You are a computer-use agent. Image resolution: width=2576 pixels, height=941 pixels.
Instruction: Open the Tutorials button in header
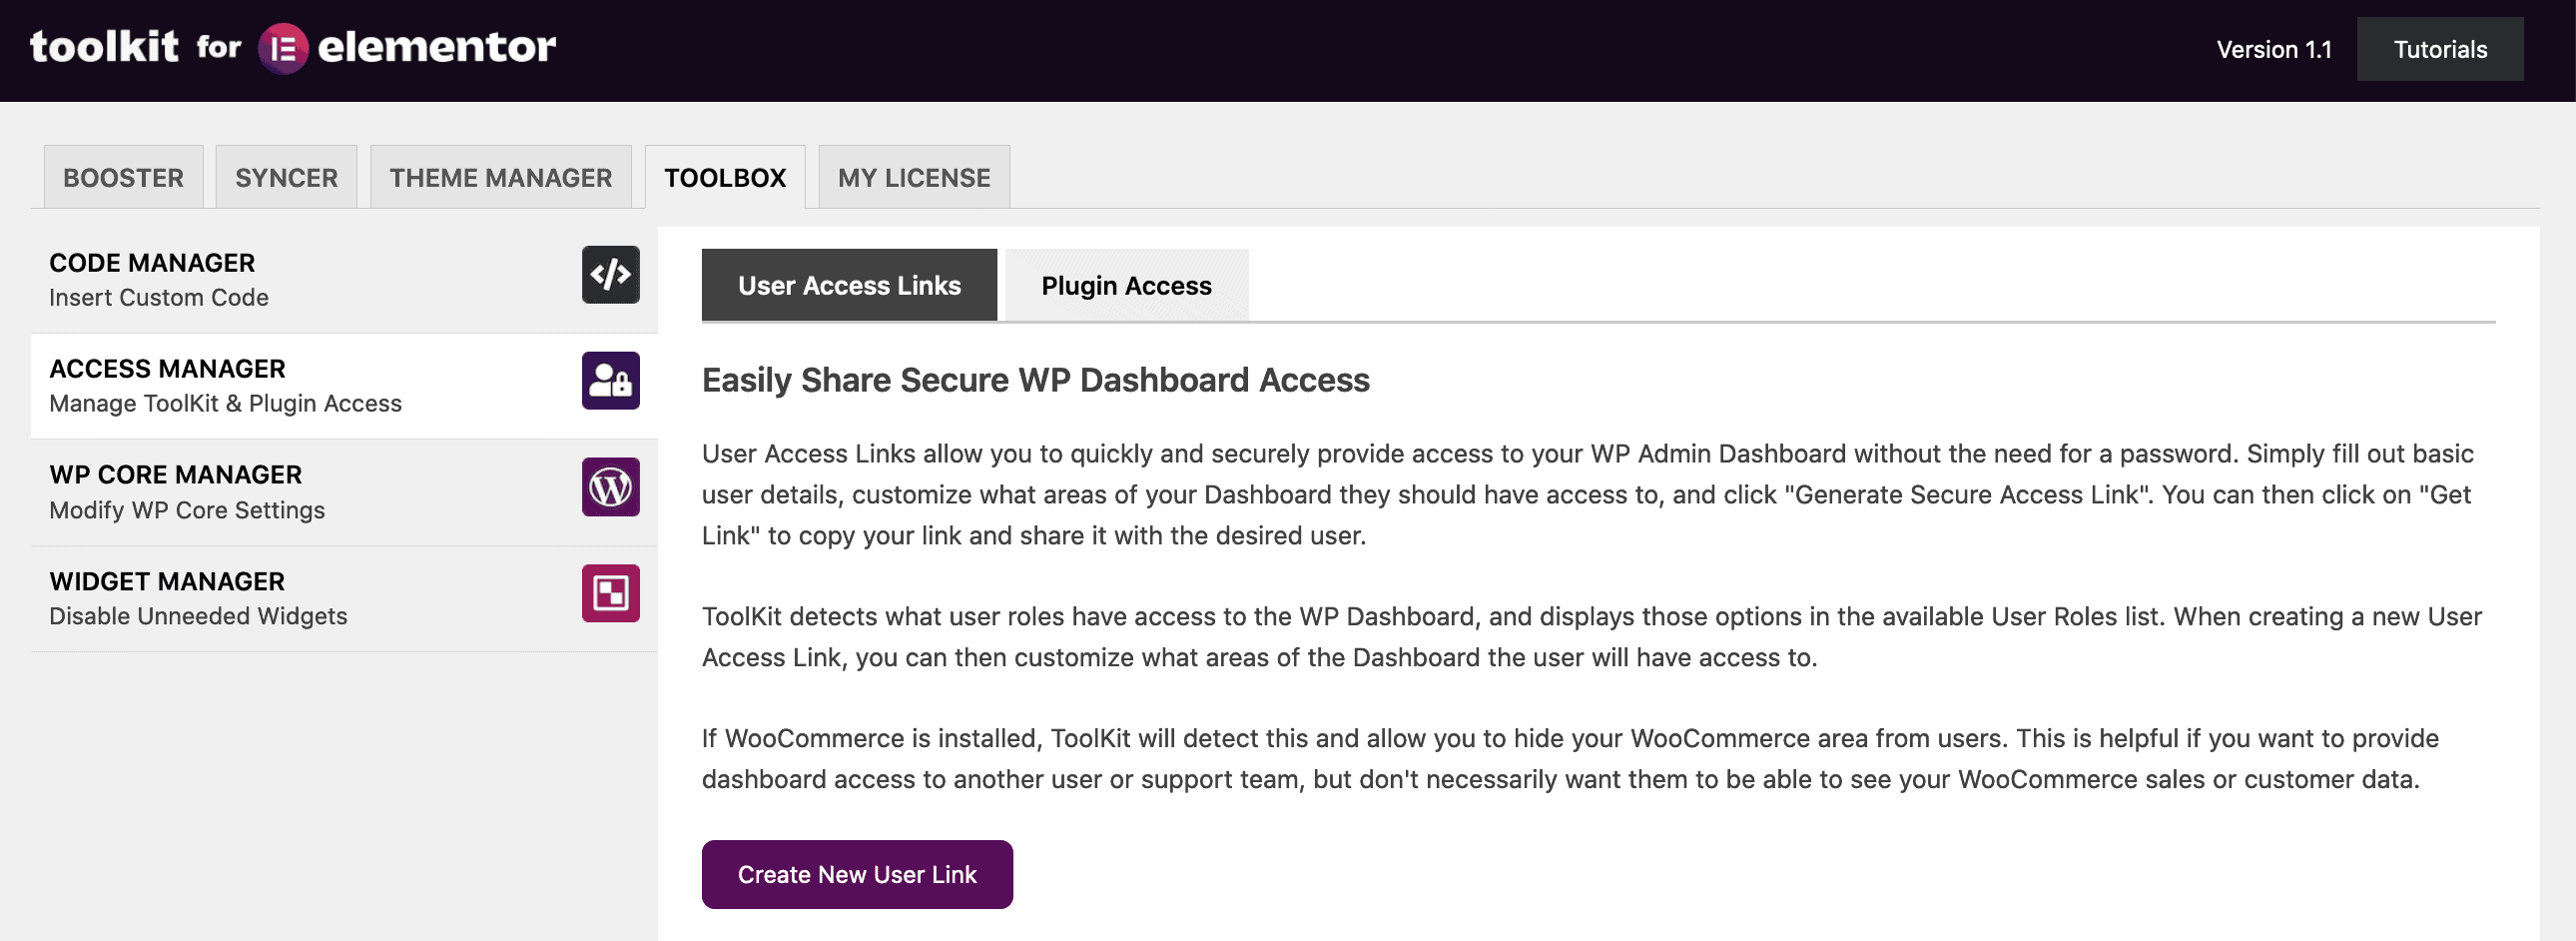coord(2440,49)
